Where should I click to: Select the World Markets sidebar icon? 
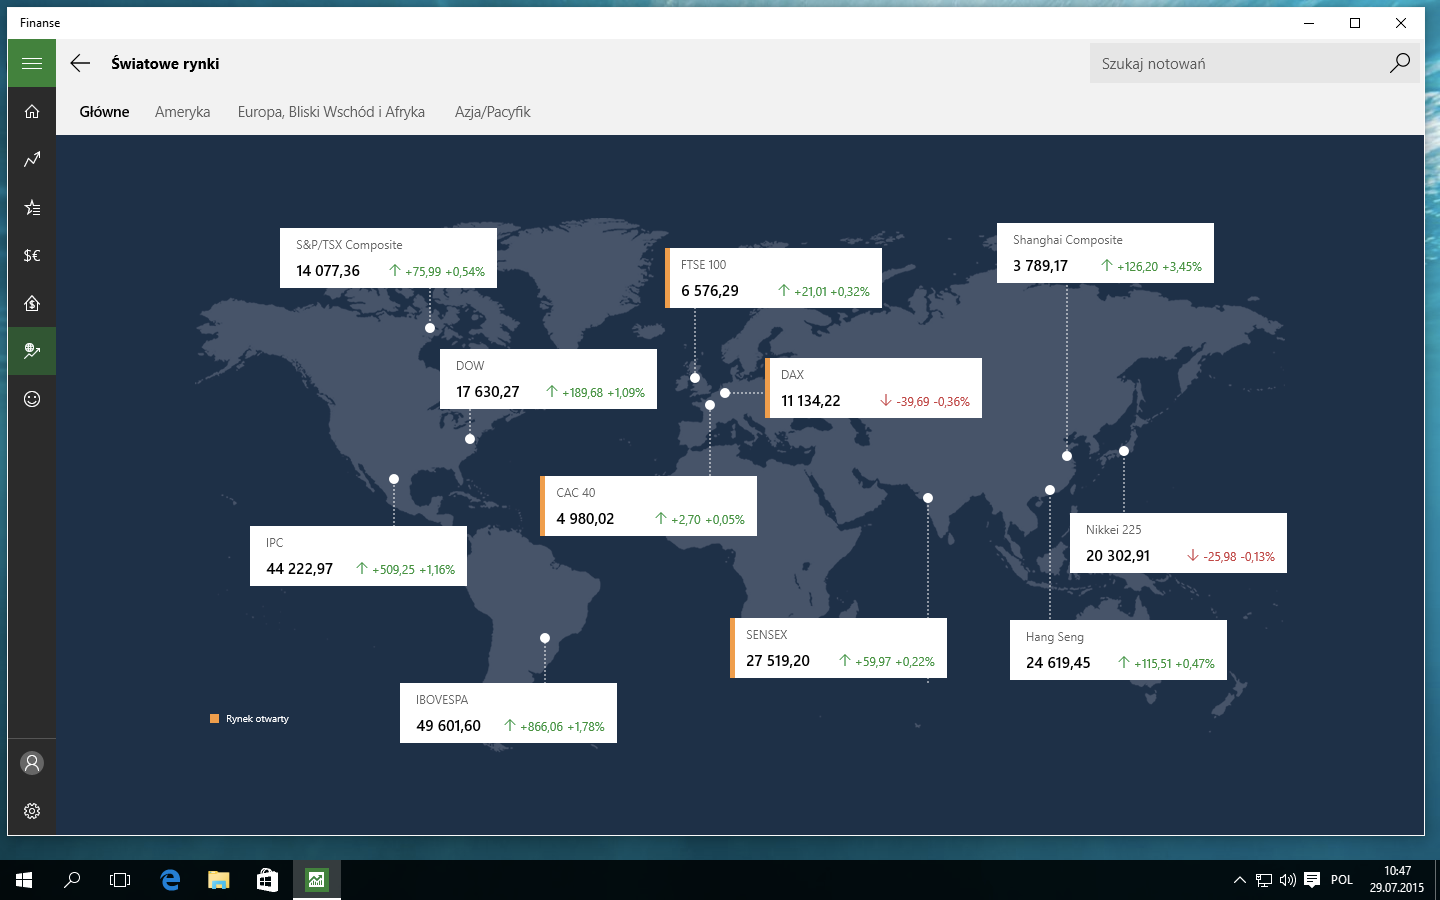point(32,351)
